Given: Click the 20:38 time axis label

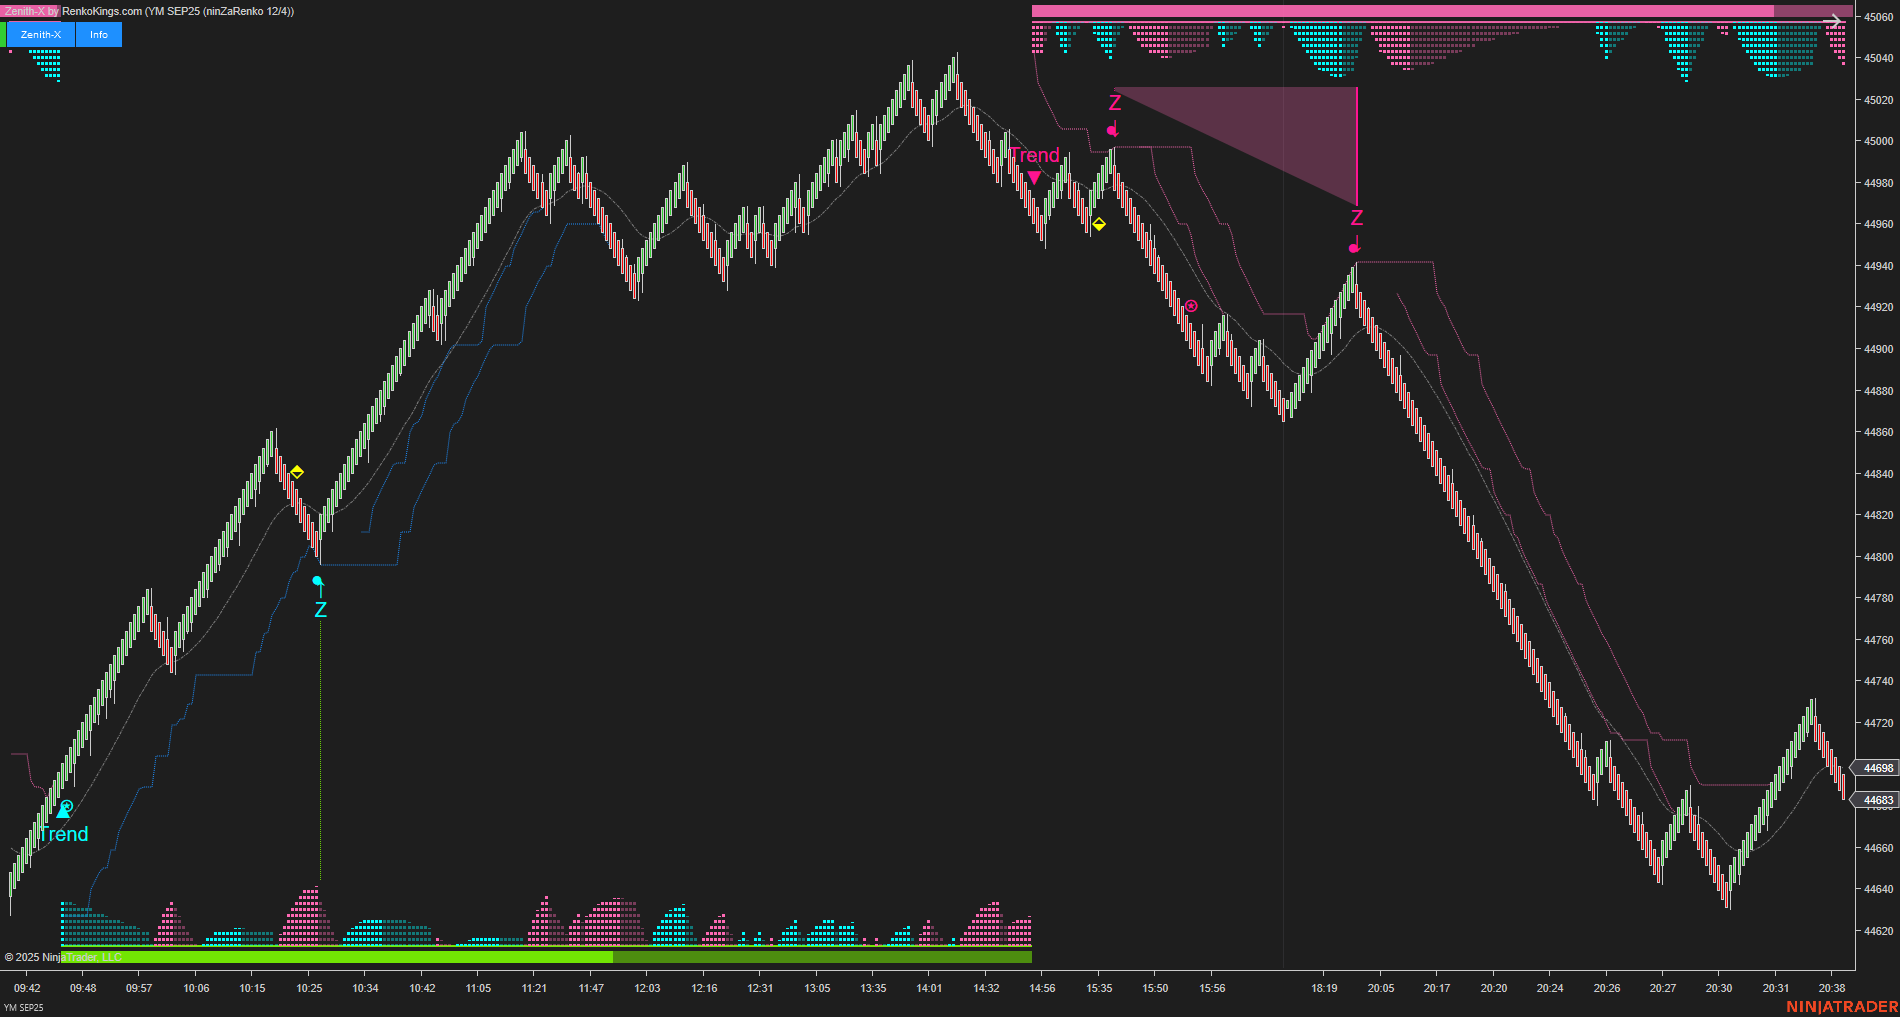Looking at the screenshot, I should (1831, 987).
